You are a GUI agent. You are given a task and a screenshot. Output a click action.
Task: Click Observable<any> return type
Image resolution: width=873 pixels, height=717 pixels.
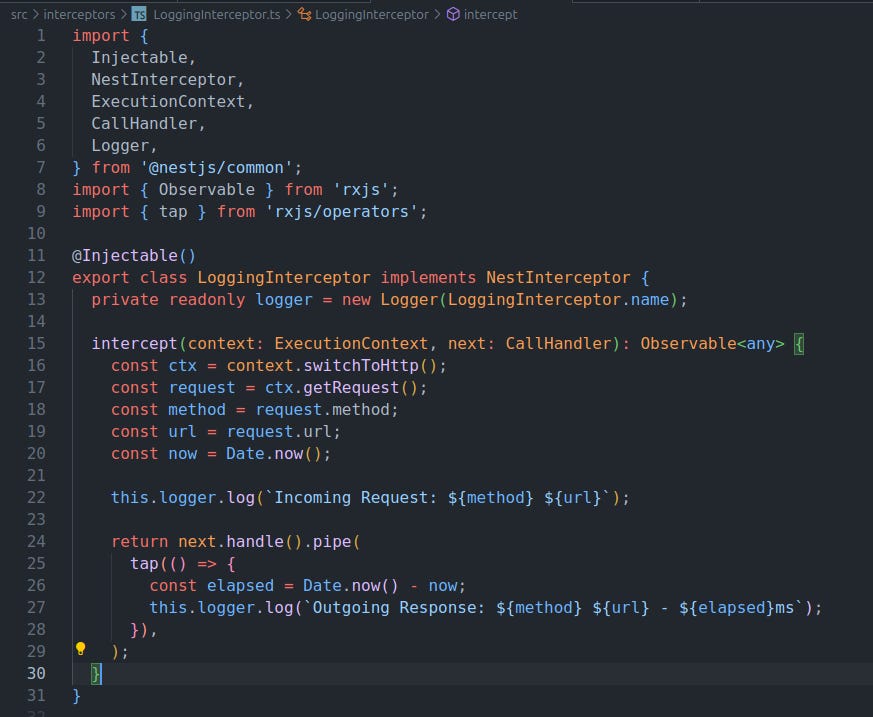point(712,343)
